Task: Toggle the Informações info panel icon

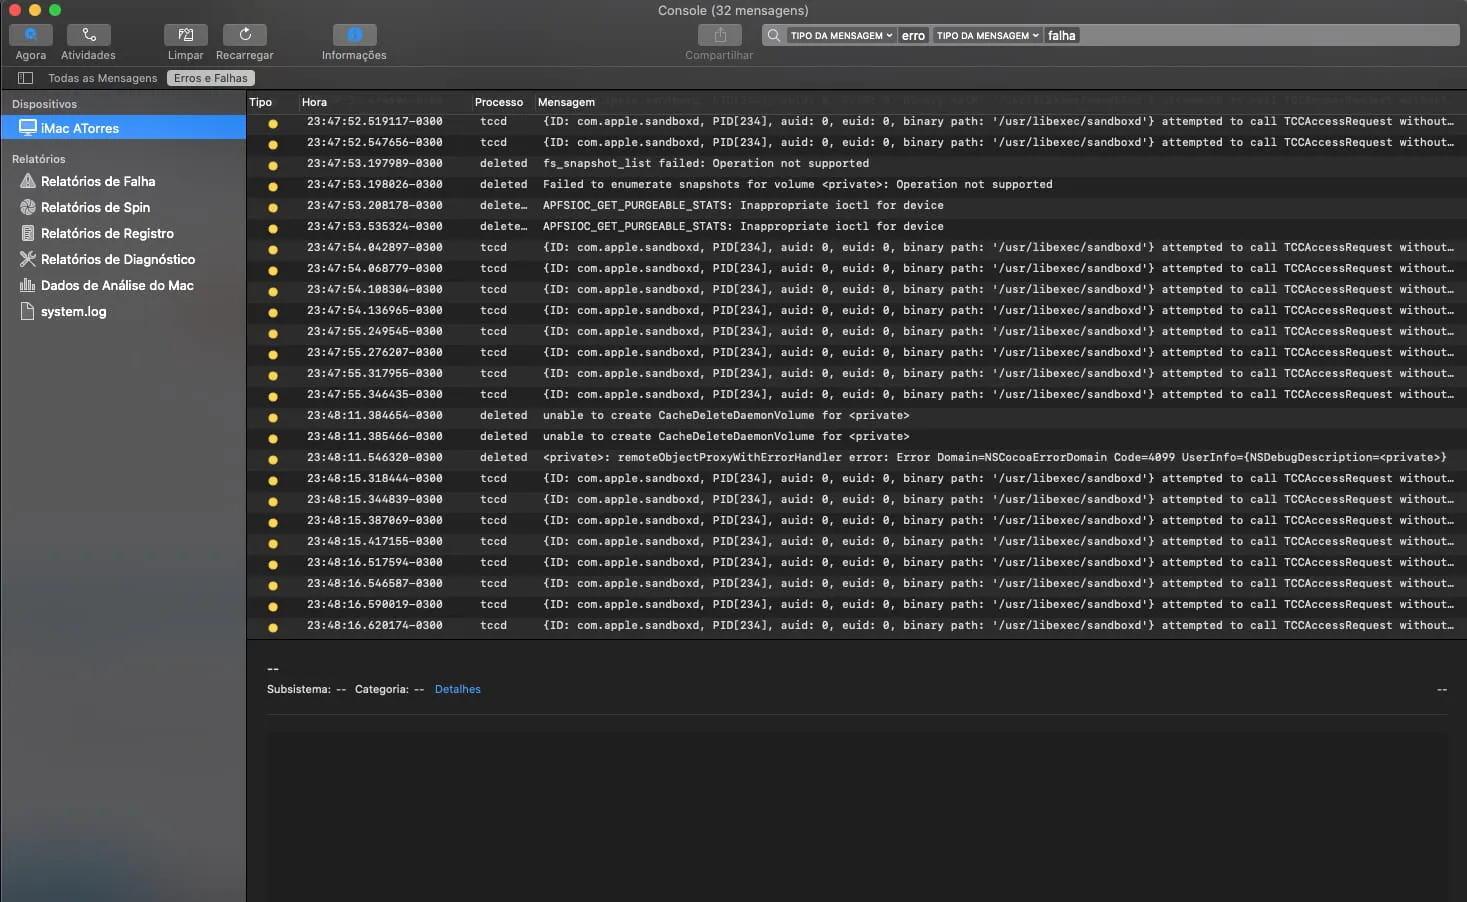Action: click(x=354, y=35)
